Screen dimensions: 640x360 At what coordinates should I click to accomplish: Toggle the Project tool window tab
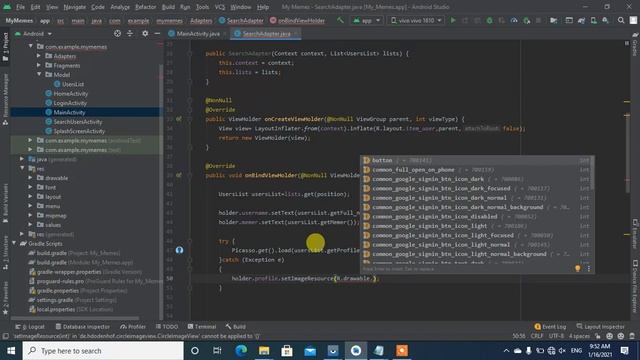5,47
